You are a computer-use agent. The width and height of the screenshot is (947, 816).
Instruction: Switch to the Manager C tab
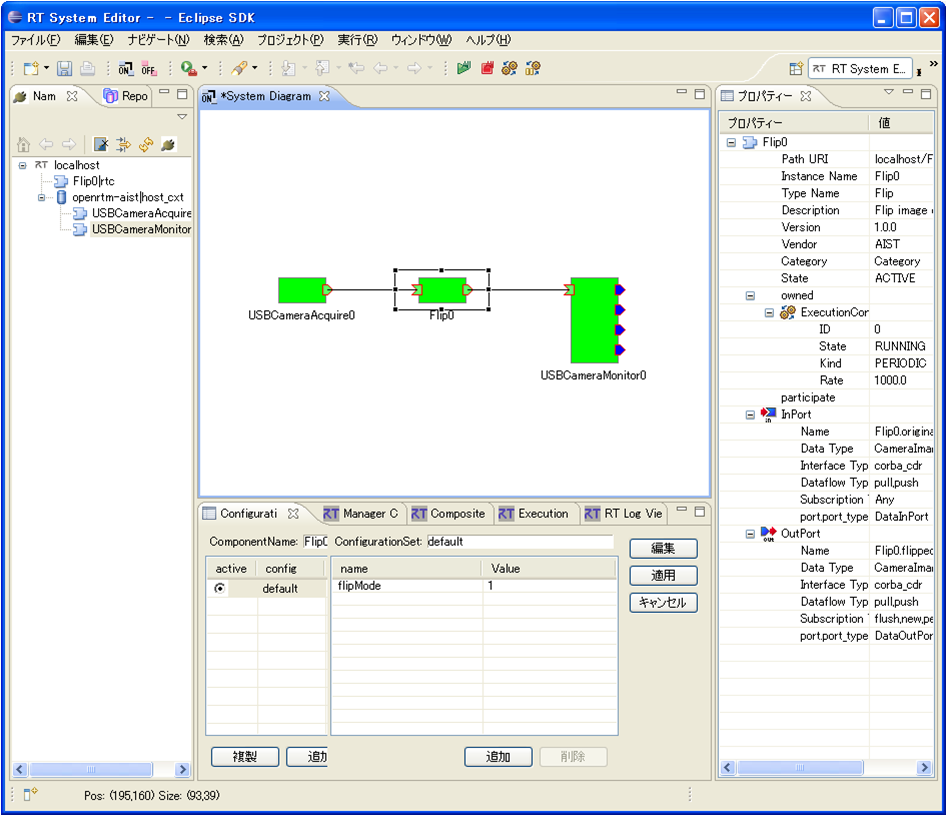(361, 513)
